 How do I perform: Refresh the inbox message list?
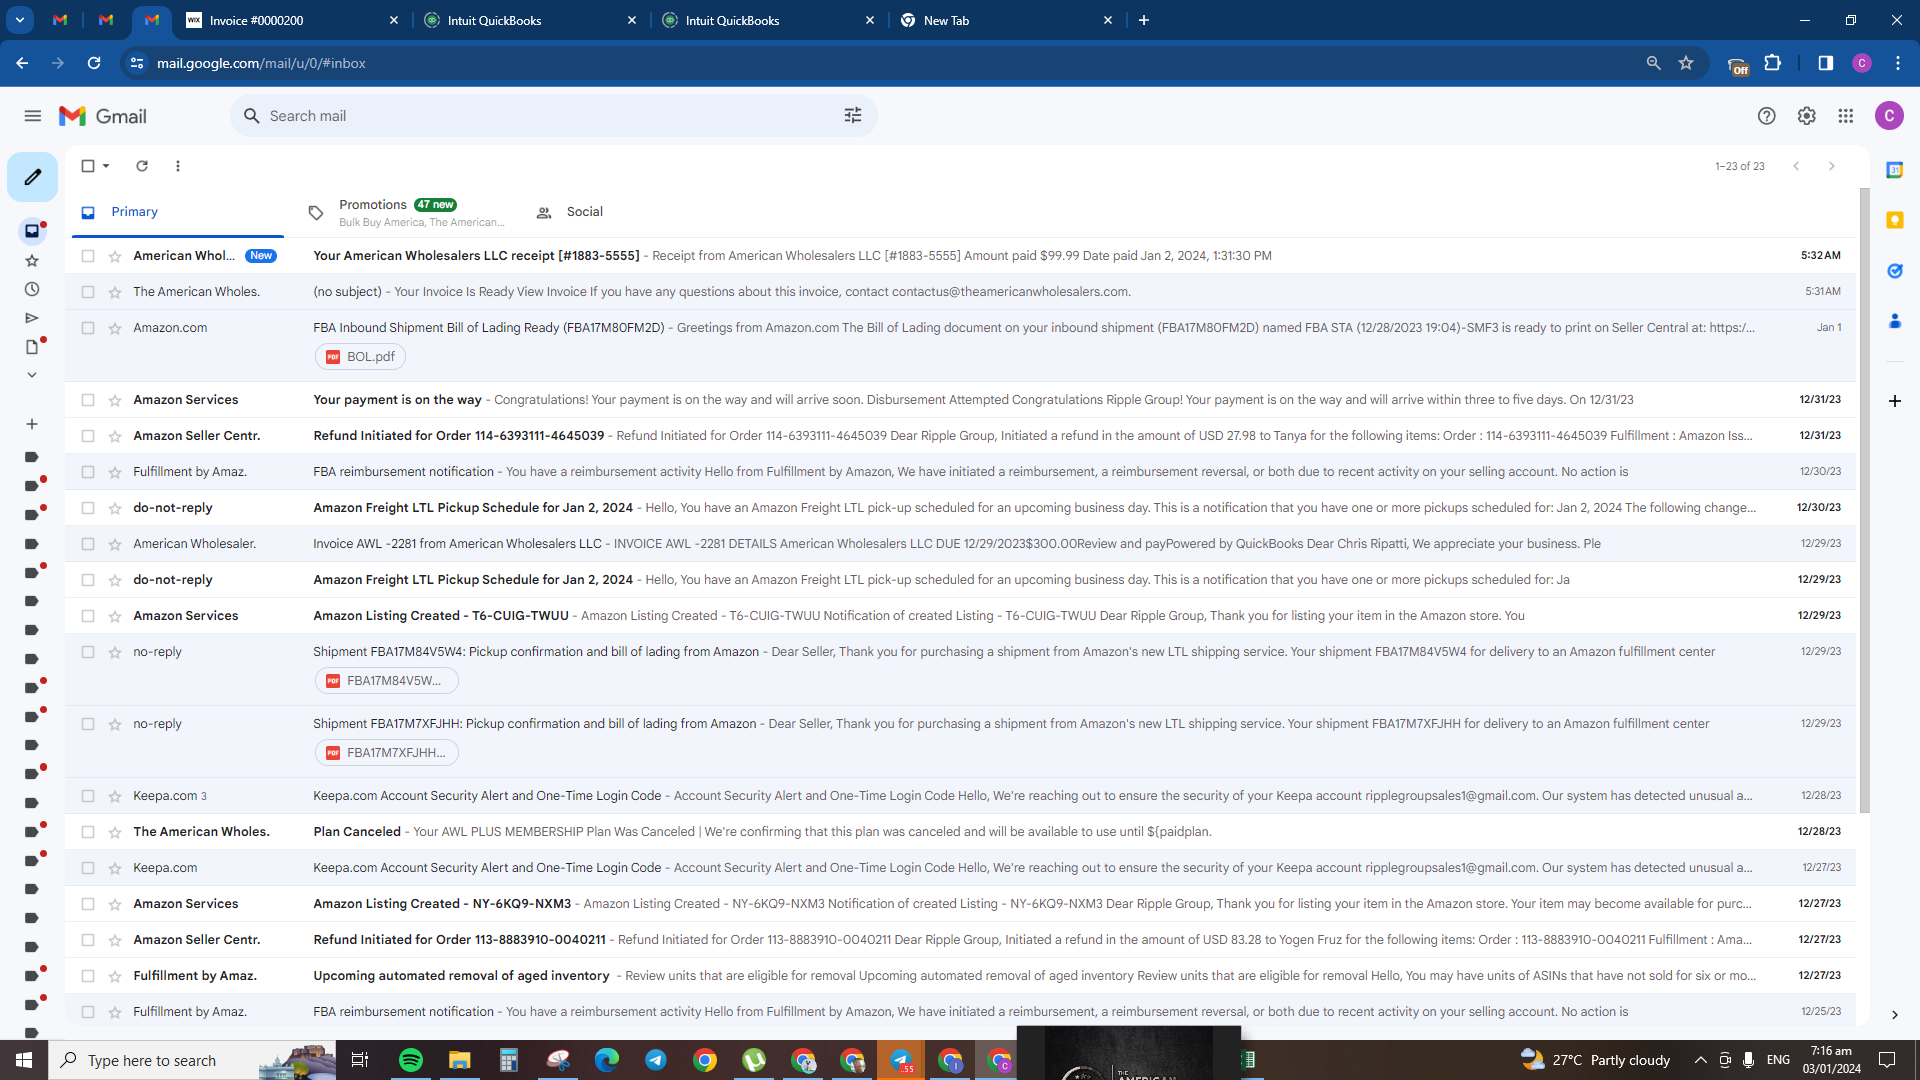pos(142,166)
